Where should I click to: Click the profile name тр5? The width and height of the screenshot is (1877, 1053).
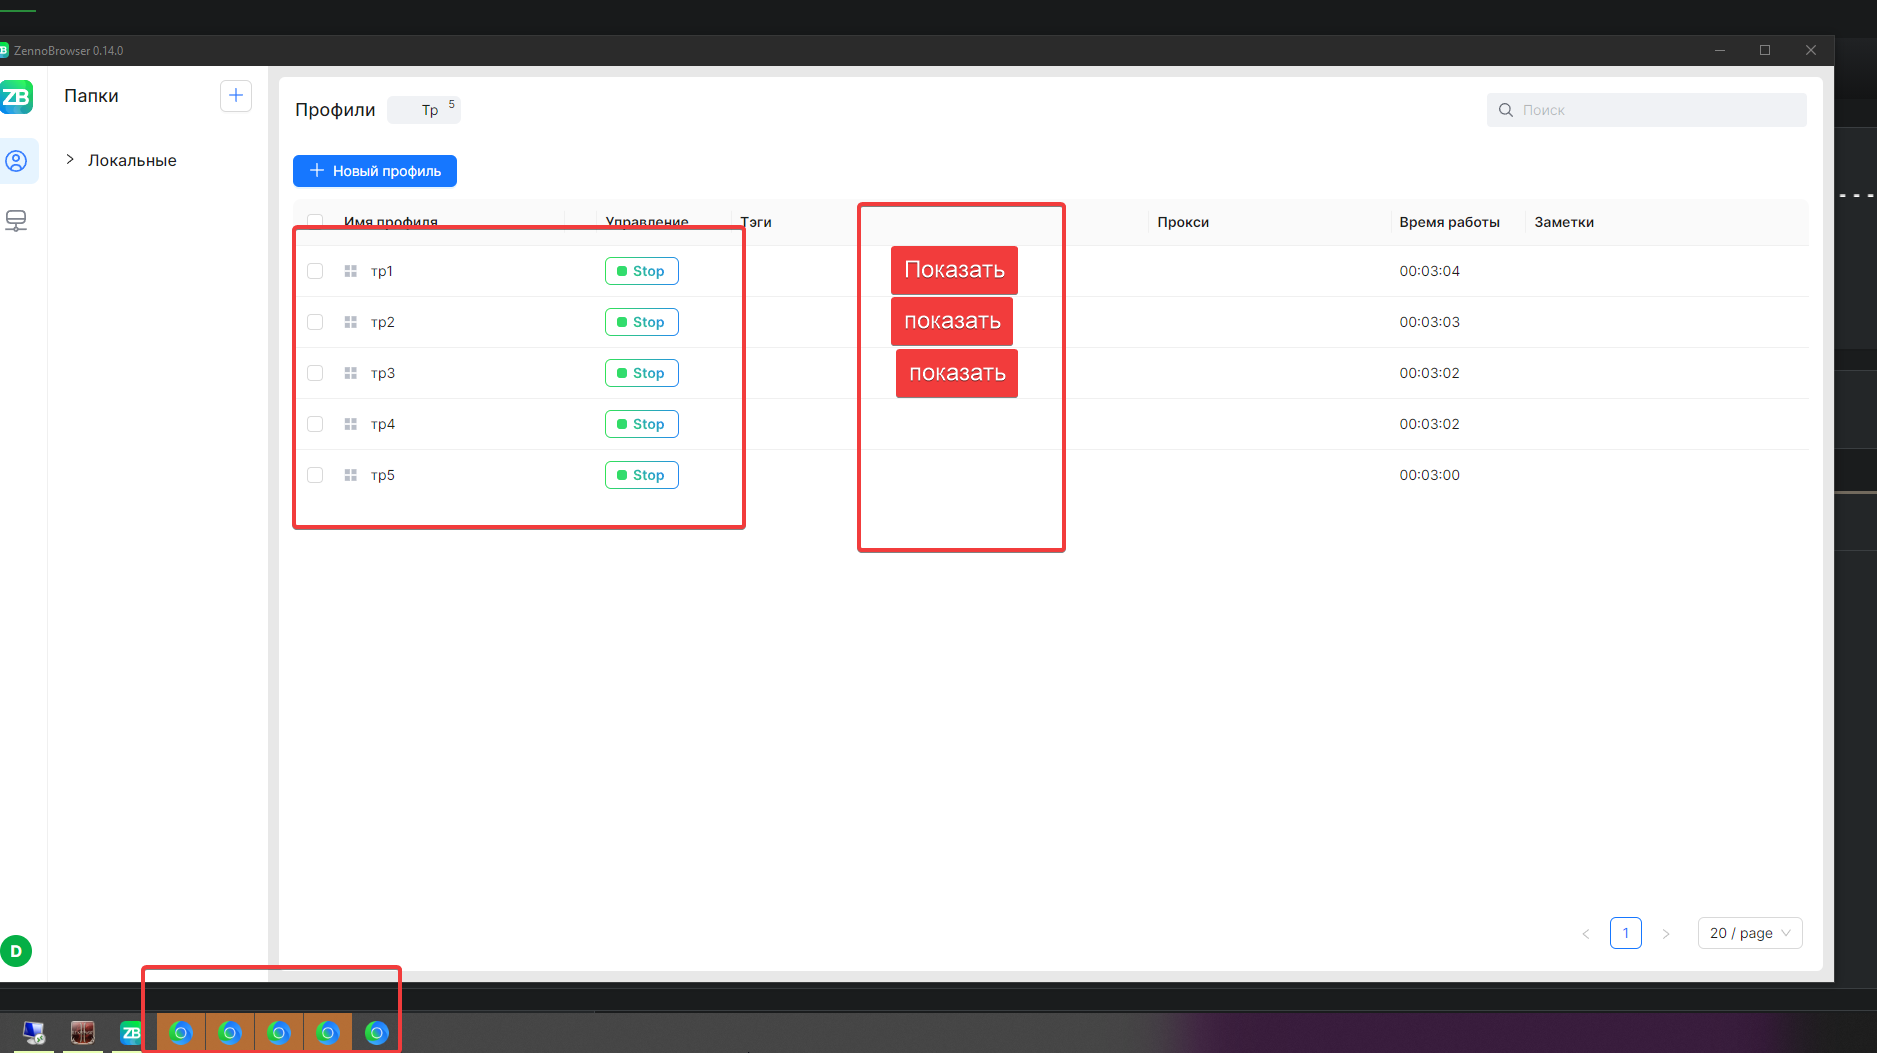[x=383, y=475]
